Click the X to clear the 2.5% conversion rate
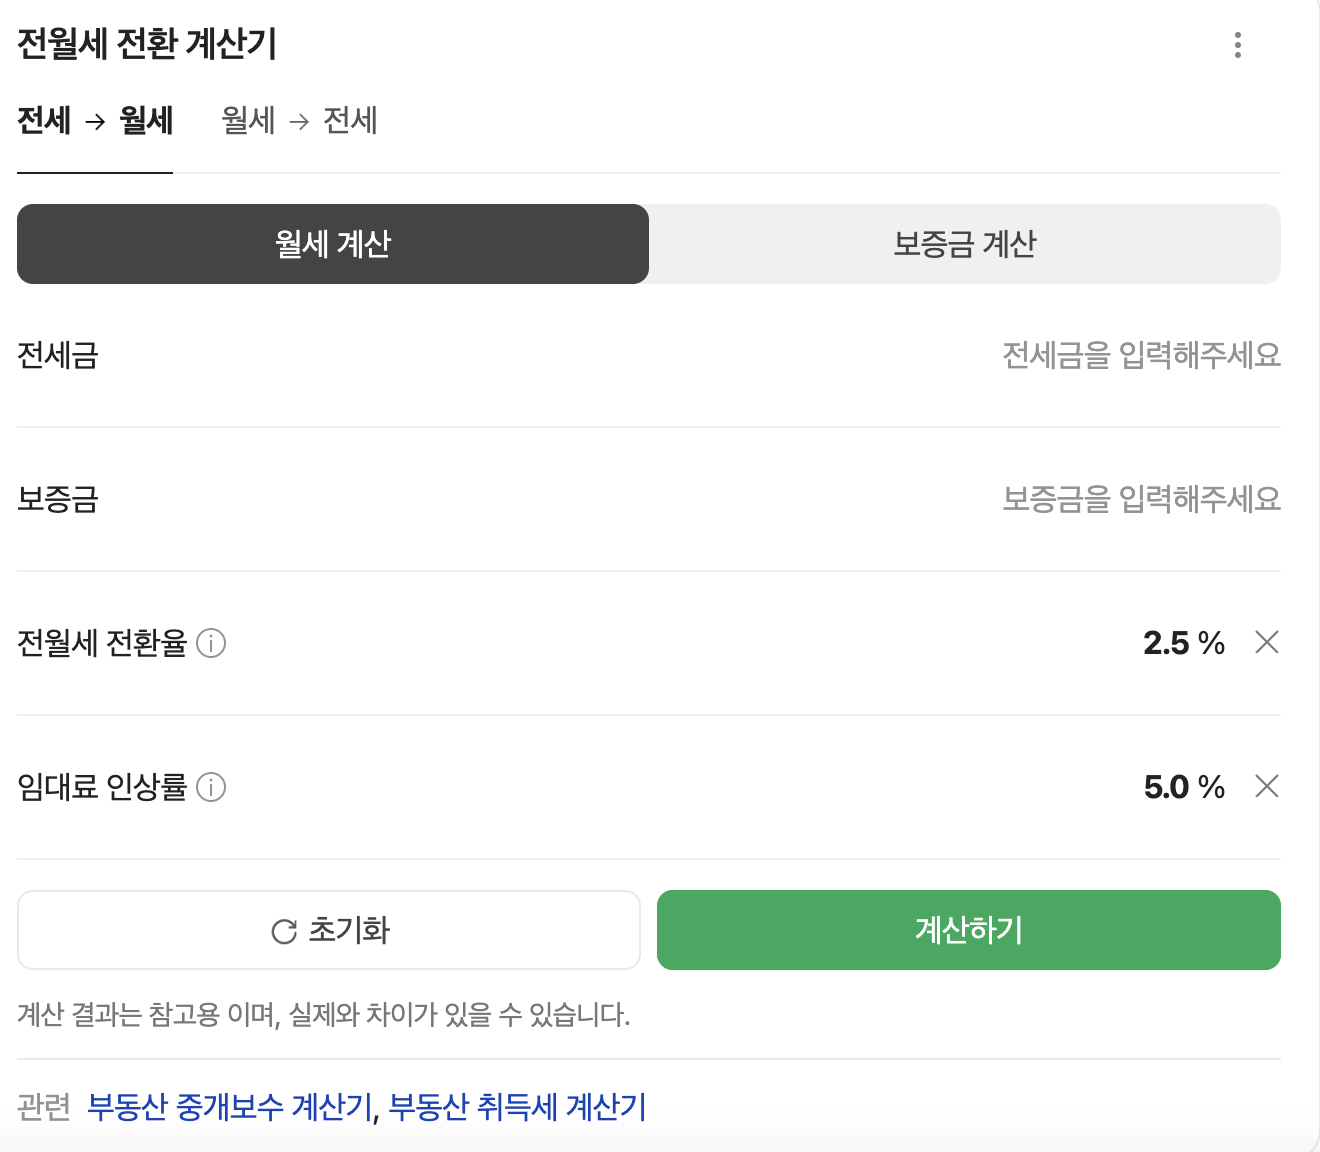Image resolution: width=1320 pixels, height=1152 pixels. tap(1266, 644)
